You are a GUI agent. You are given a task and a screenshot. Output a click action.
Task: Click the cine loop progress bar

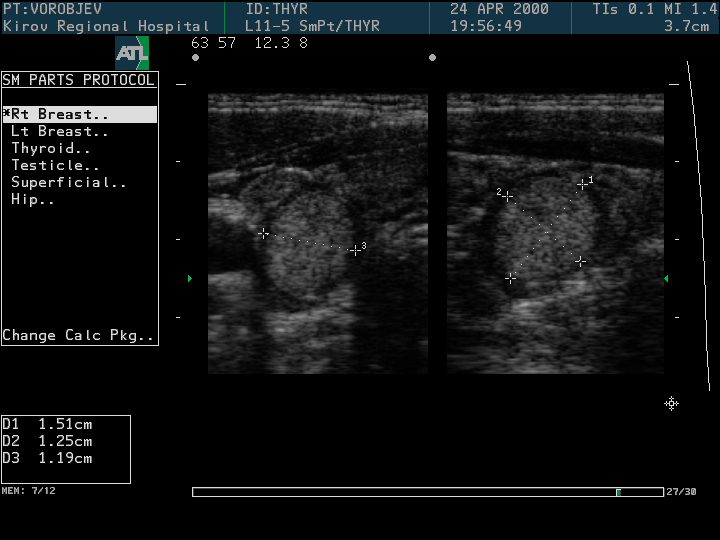(x=428, y=492)
